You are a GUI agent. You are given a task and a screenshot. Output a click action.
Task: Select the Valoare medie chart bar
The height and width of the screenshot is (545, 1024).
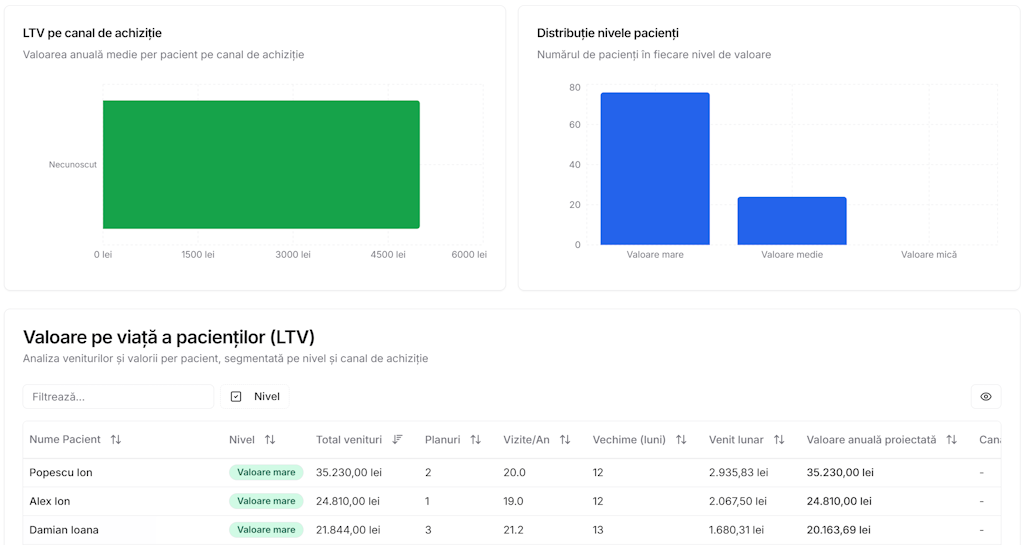792,221
